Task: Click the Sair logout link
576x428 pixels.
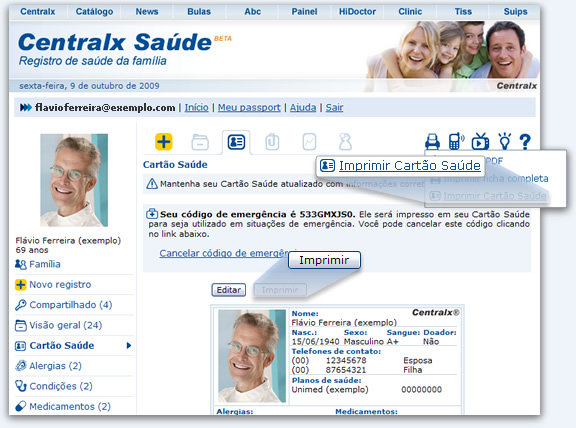Action: tap(334, 108)
